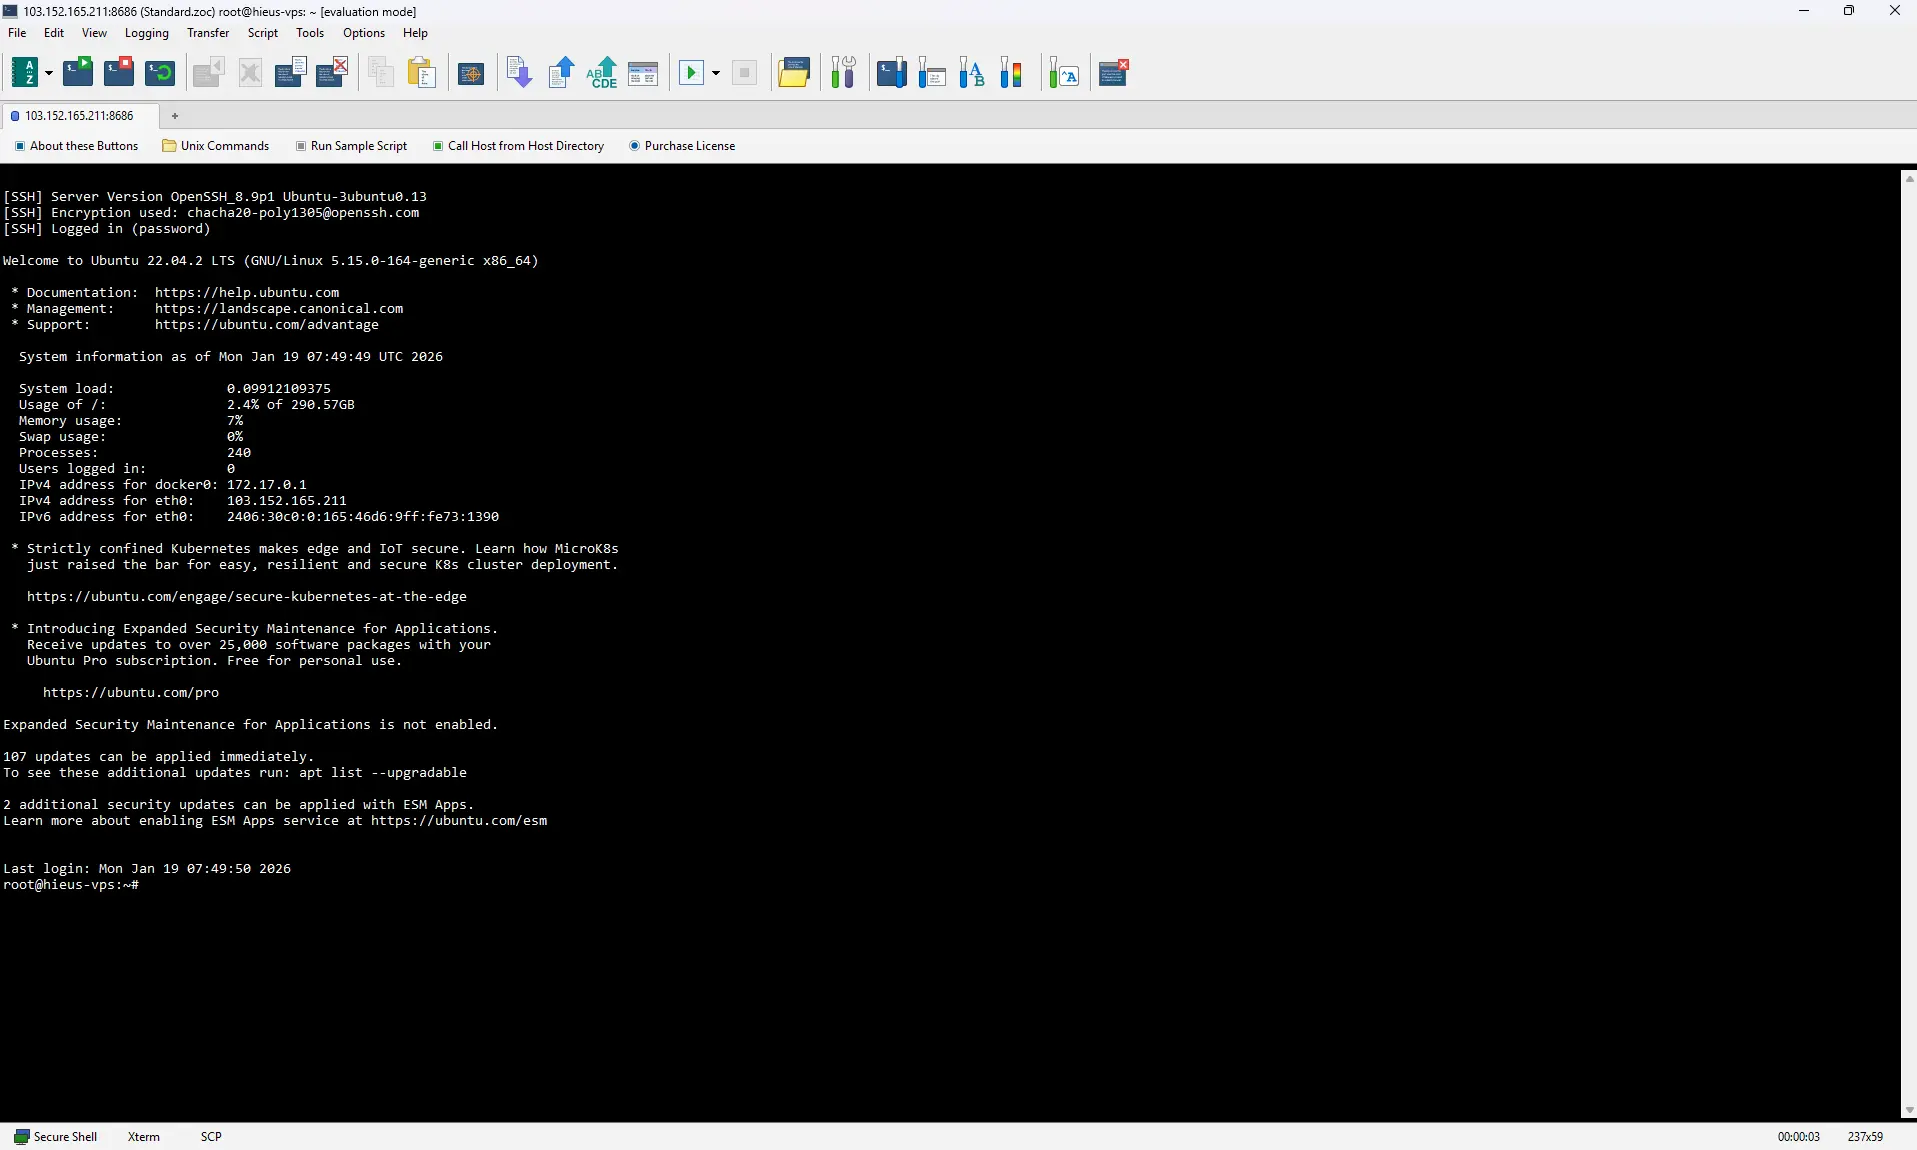Open Program Settings test-tube wrench icon
Screen dimensions: 1917x1150
[x=843, y=73]
